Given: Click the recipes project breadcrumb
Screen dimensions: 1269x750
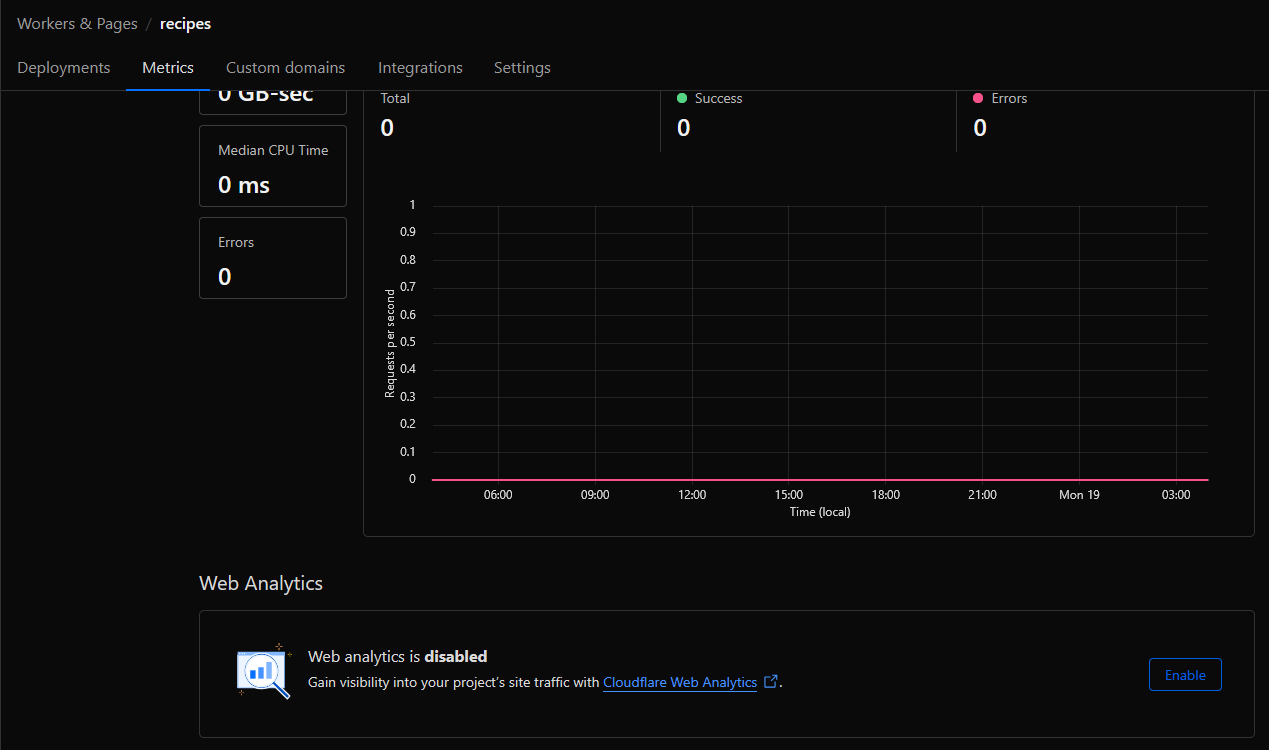Looking at the screenshot, I should coord(185,24).
